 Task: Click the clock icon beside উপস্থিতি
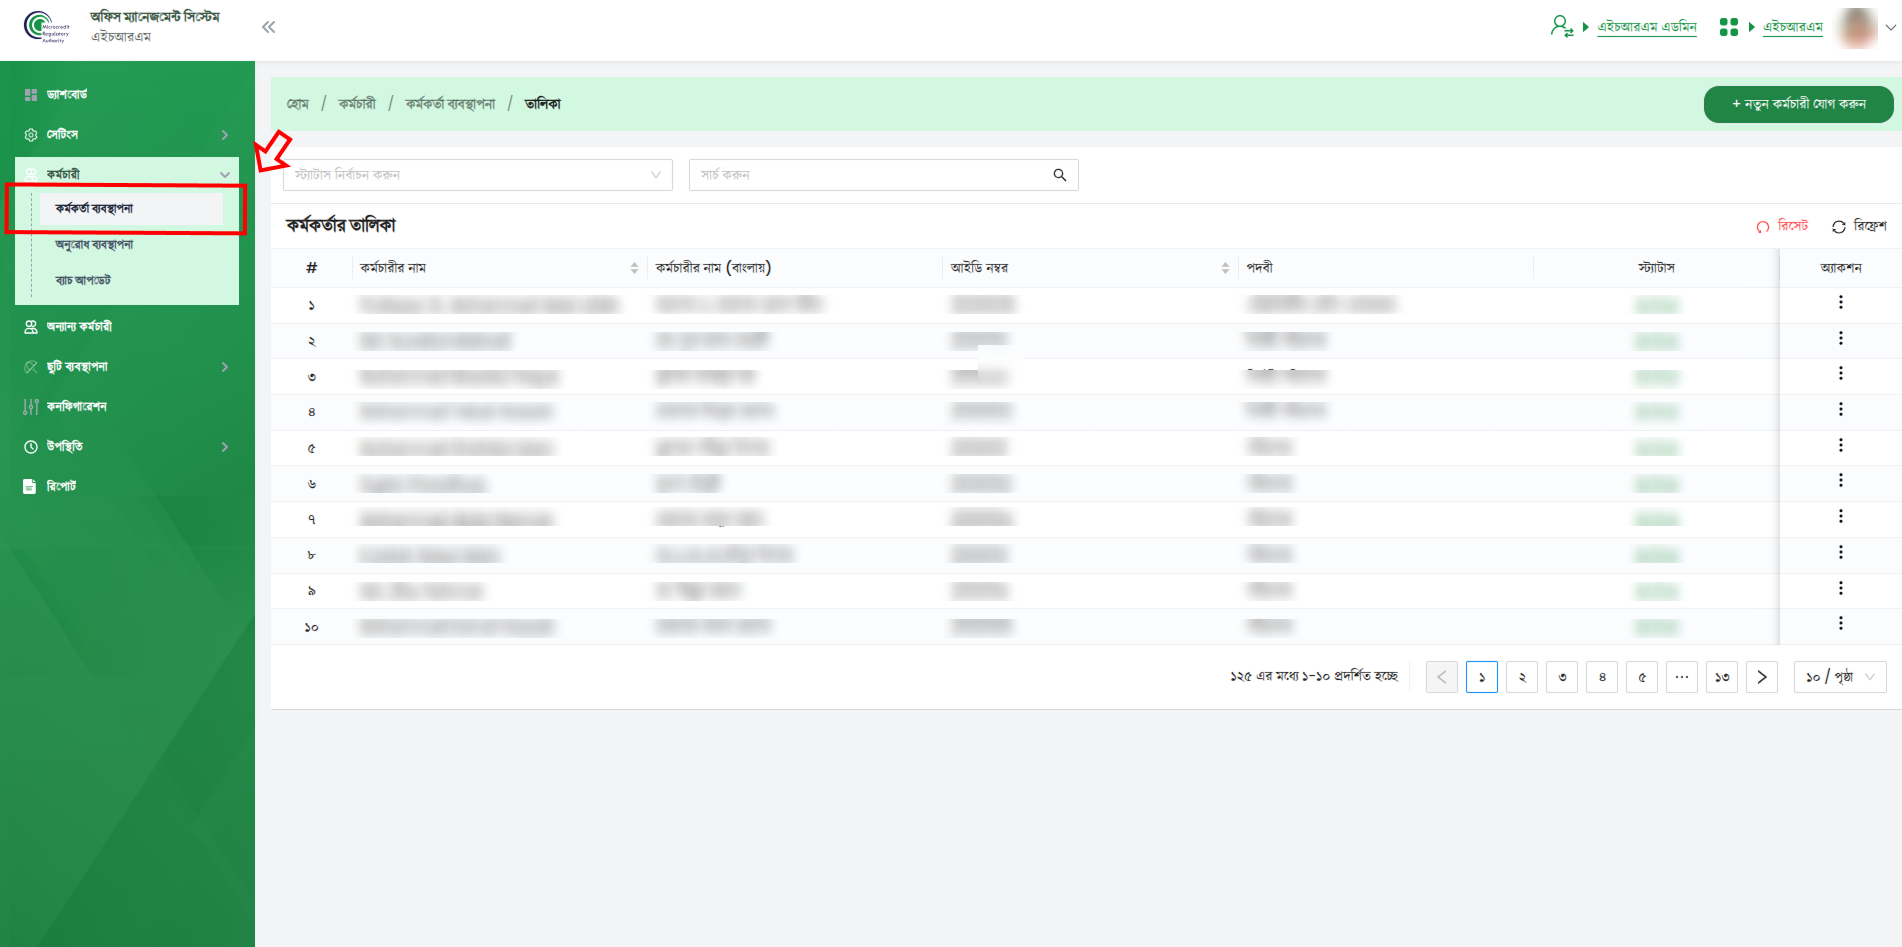(31, 447)
